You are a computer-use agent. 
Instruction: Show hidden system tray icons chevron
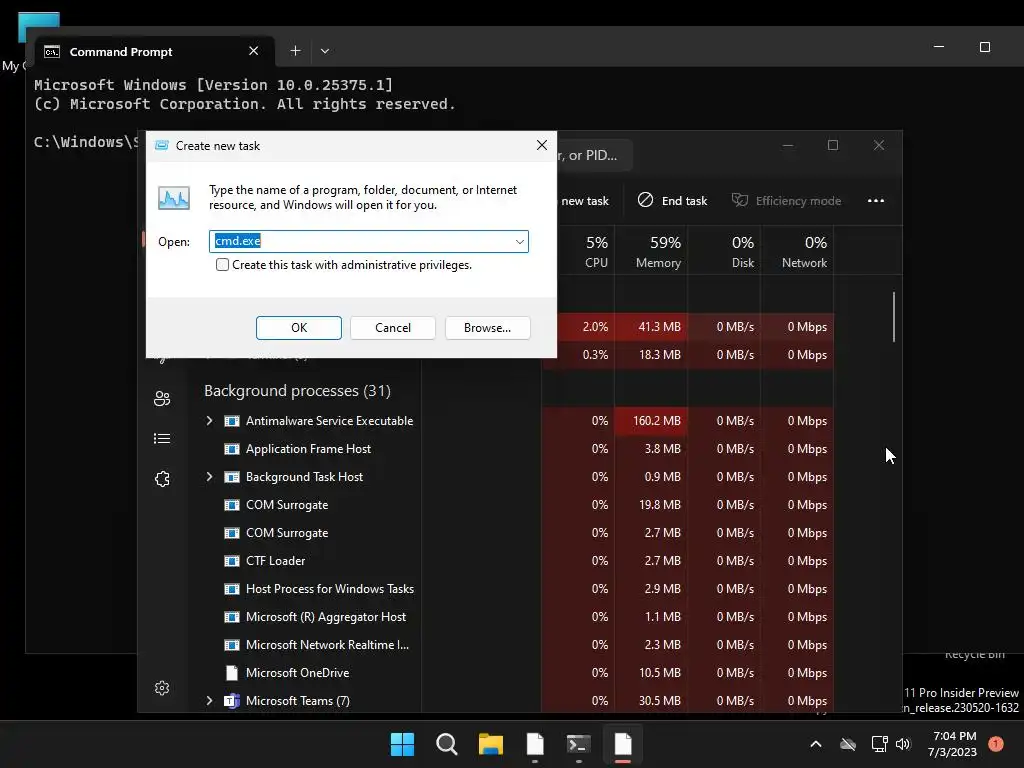pos(816,744)
